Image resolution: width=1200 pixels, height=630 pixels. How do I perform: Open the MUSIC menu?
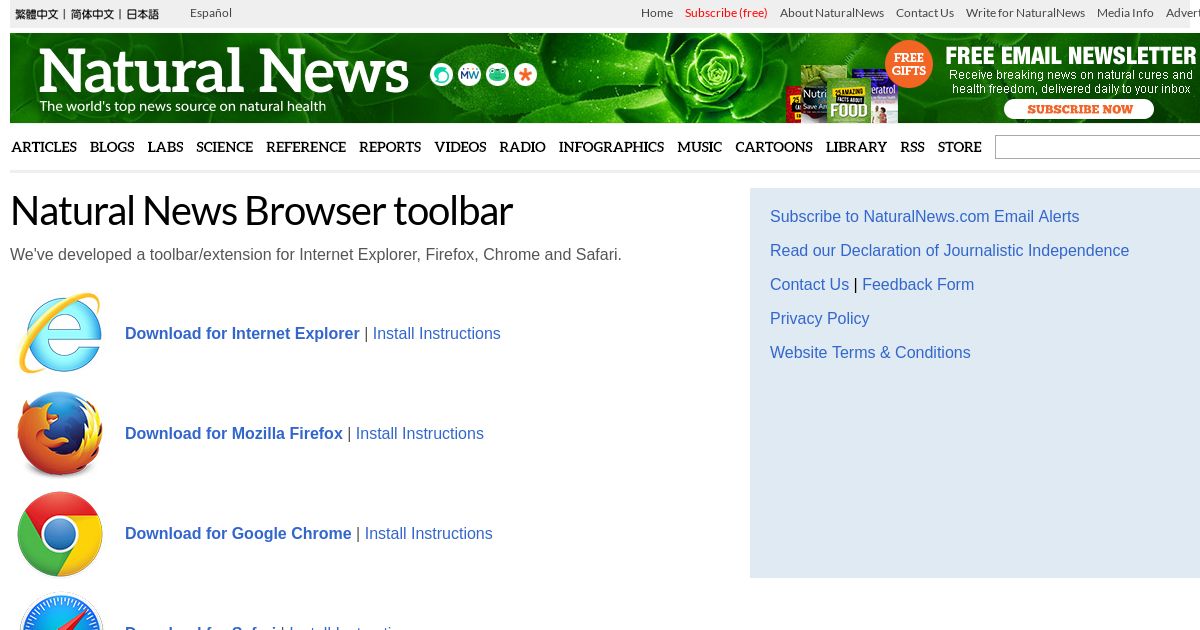click(699, 147)
